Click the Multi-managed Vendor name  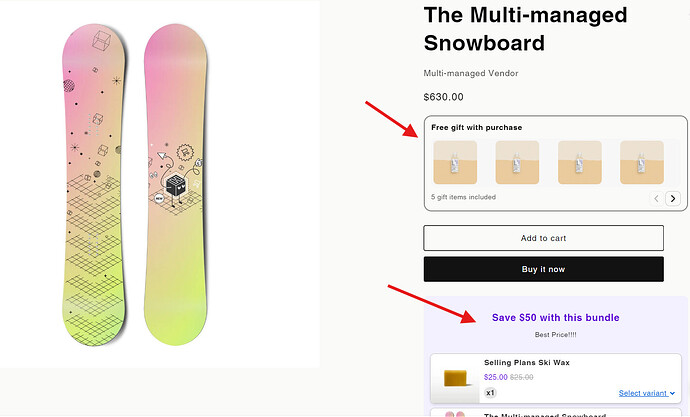point(471,73)
